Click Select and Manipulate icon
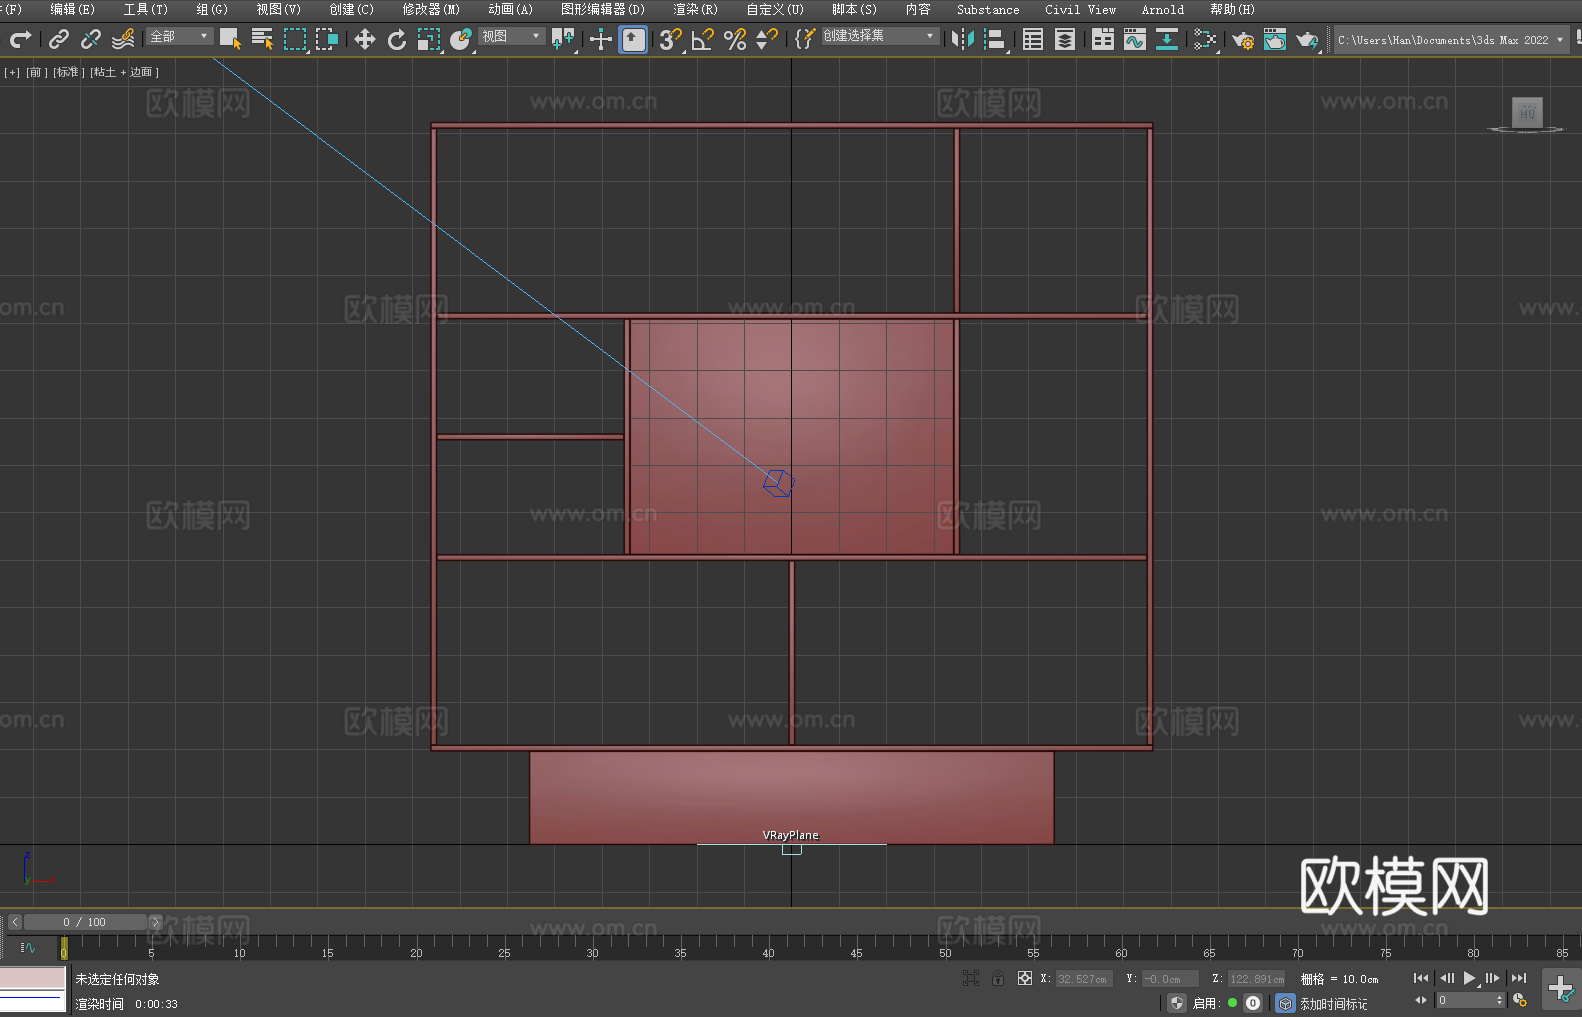Image resolution: width=1582 pixels, height=1017 pixels. [601, 39]
